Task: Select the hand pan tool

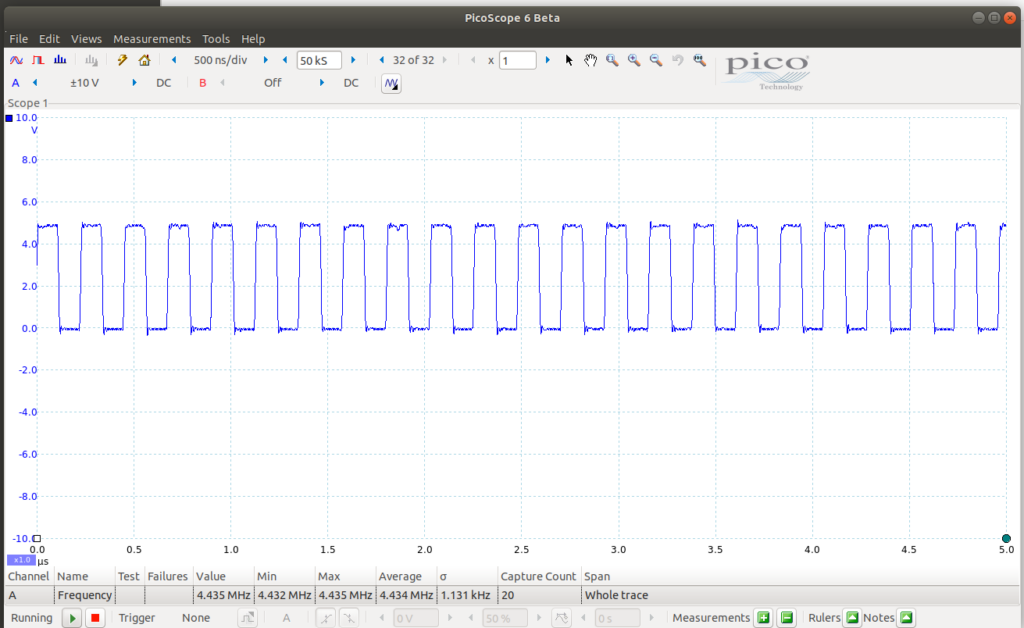Action: (590, 60)
